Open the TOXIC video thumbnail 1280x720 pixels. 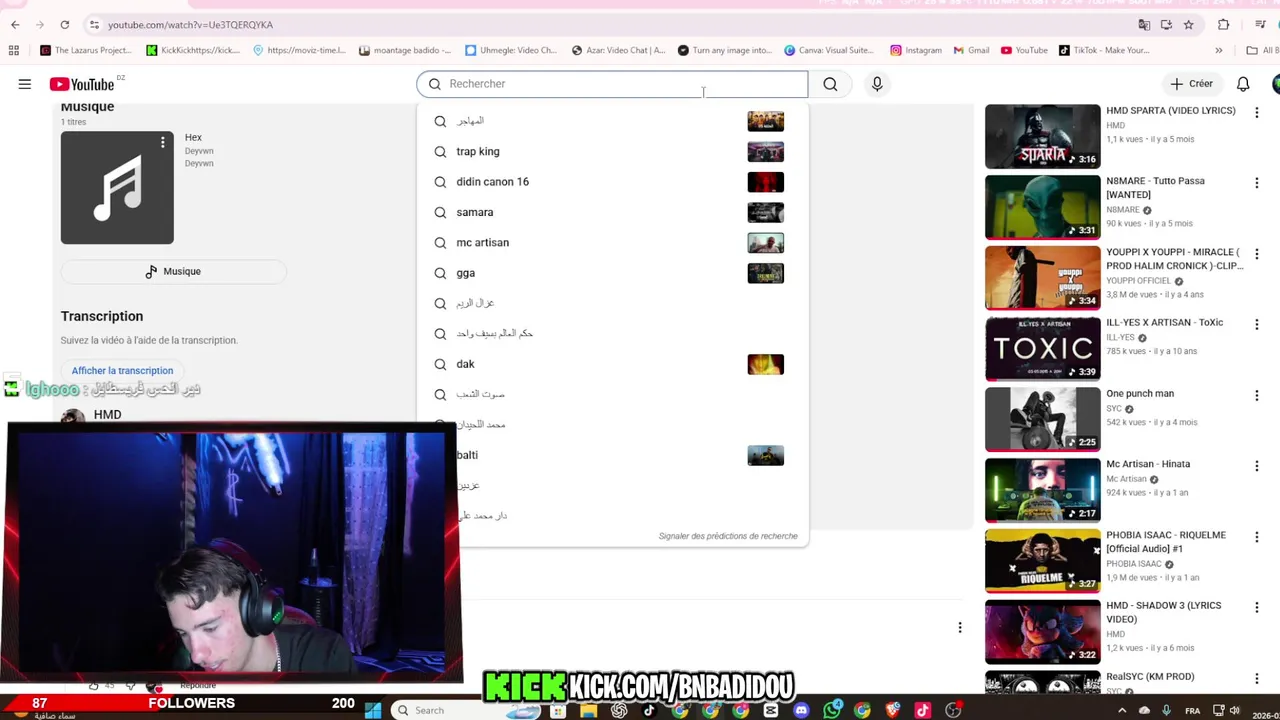pos(1042,349)
